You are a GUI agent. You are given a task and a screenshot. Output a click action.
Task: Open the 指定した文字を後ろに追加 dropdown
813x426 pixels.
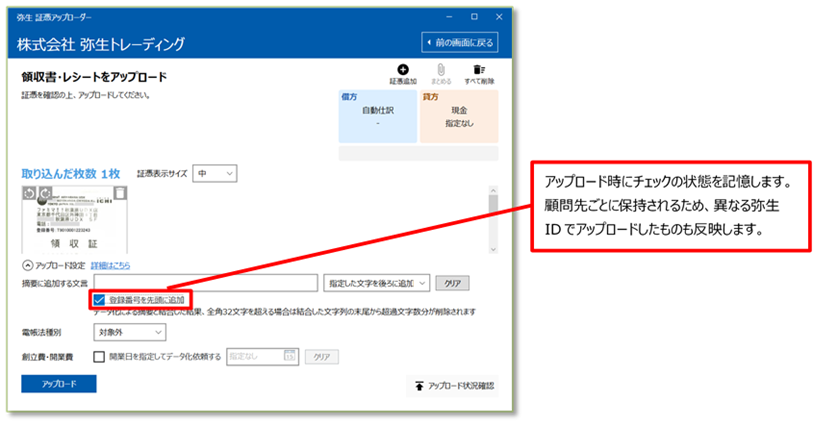pos(376,283)
